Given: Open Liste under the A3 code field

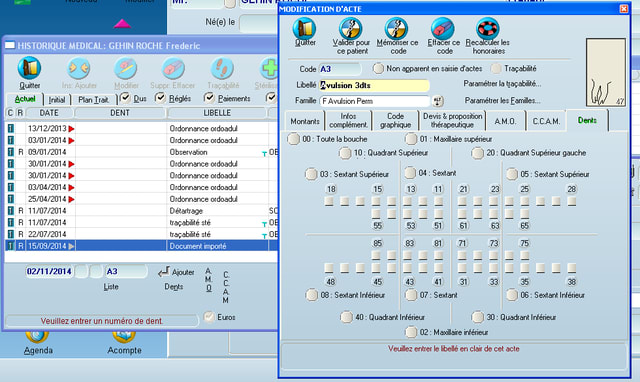Looking at the screenshot, I should pos(111,287).
